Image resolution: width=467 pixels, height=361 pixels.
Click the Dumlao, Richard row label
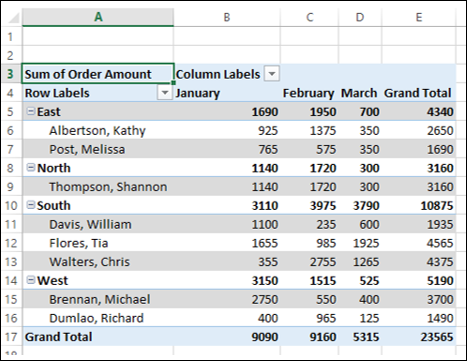tap(96, 318)
